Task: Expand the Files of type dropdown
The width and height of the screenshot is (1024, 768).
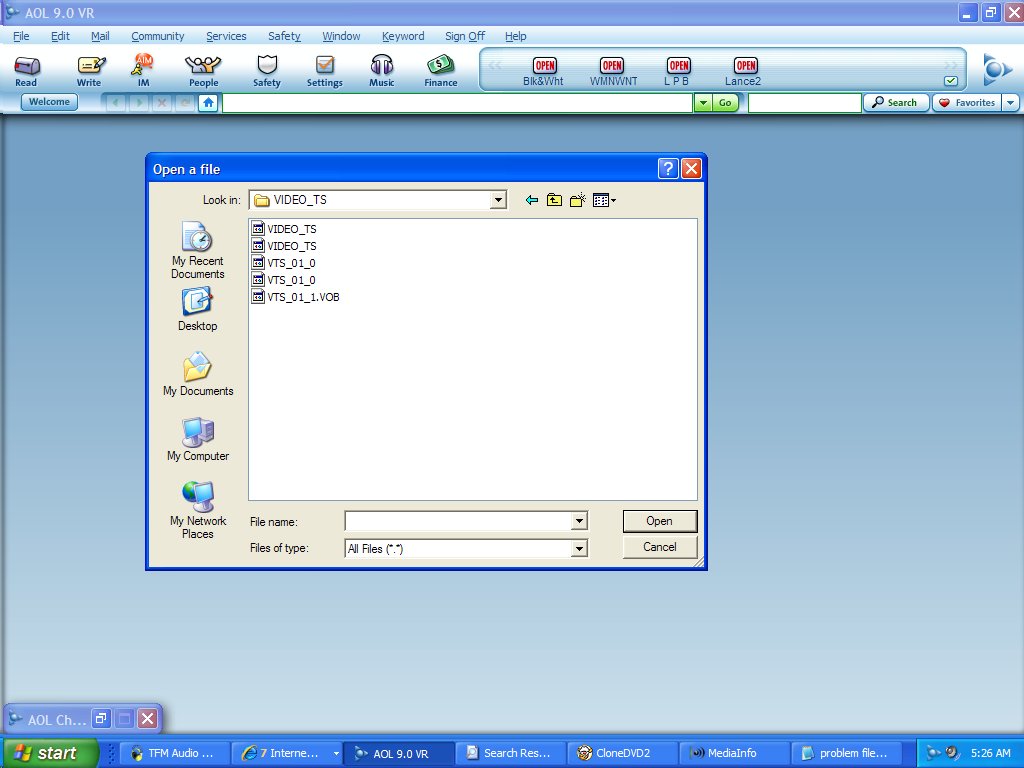Action: click(x=579, y=549)
